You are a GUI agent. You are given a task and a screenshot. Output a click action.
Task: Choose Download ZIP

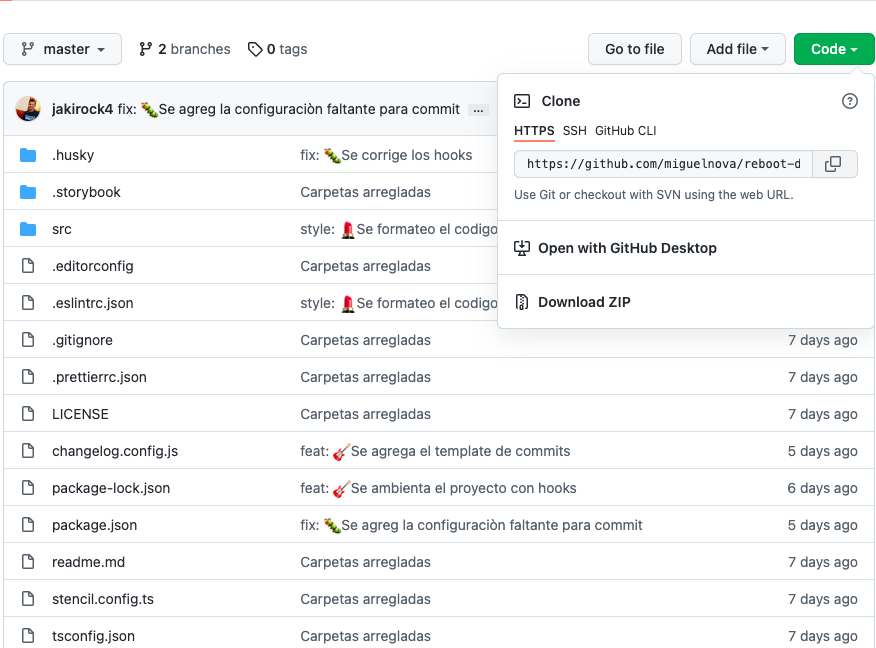[x=584, y=302]
